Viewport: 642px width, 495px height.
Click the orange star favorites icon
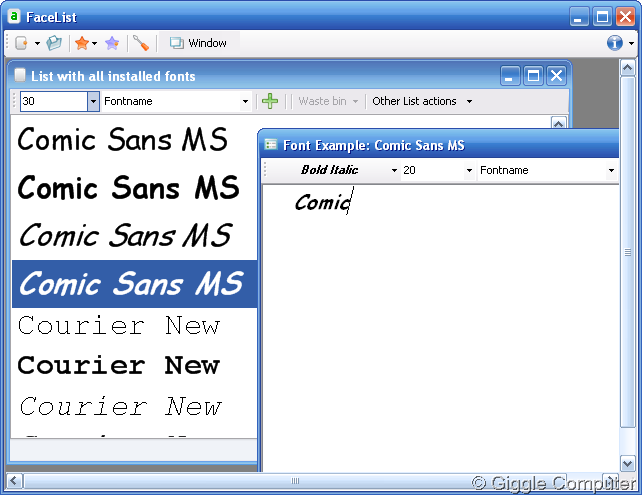[x=82, y=43]
